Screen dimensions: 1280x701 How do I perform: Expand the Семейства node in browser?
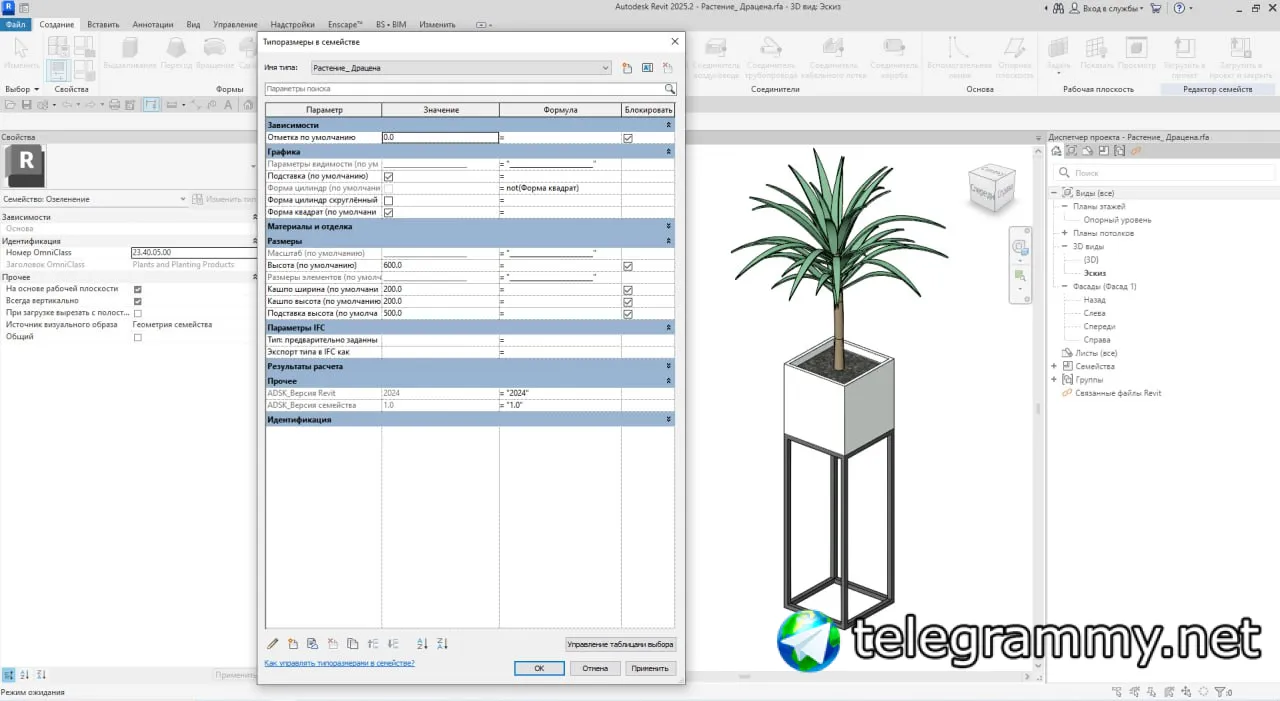1054,366
